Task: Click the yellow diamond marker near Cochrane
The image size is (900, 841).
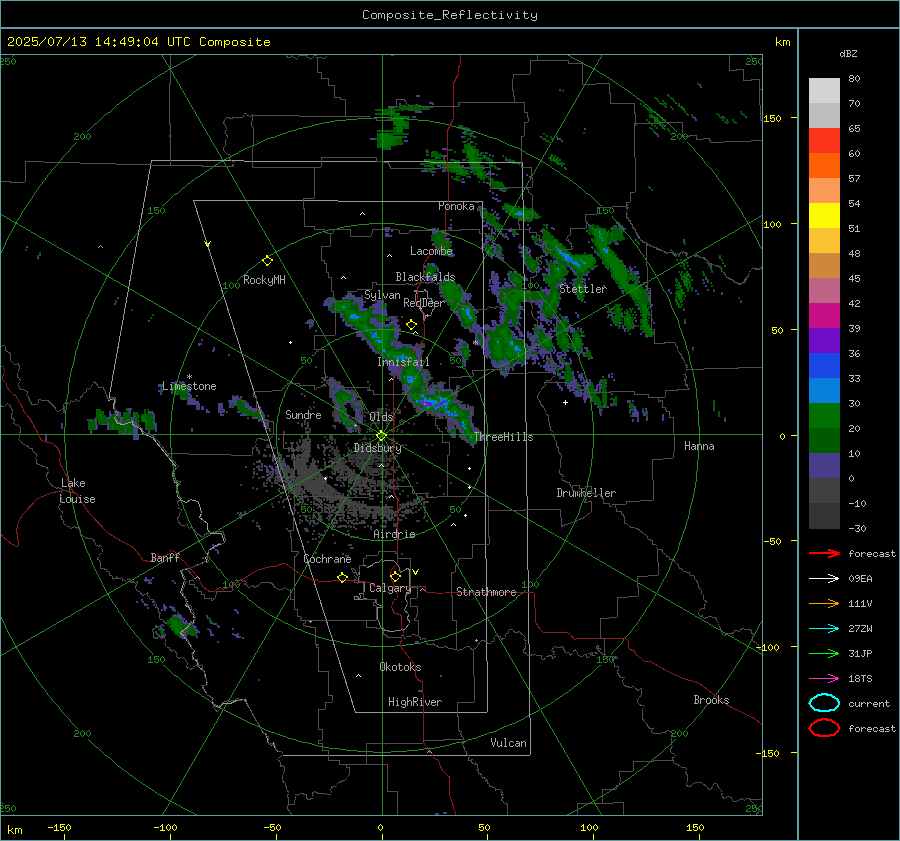Action: 343,578
